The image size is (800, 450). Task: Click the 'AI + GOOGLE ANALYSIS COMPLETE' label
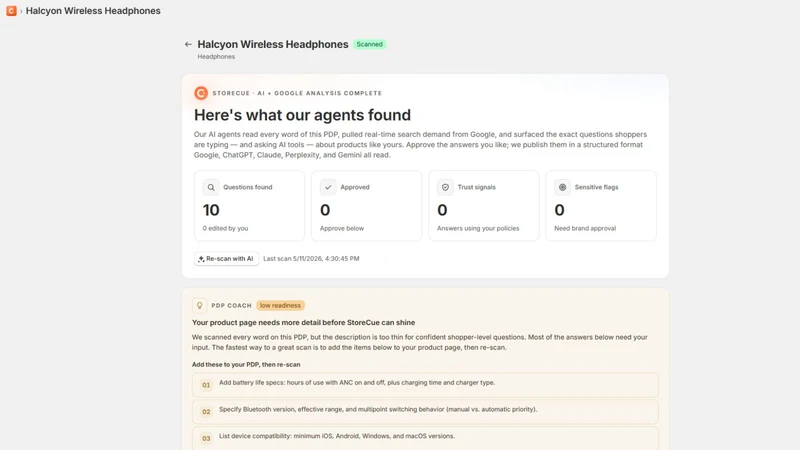[x=320, y=93]
